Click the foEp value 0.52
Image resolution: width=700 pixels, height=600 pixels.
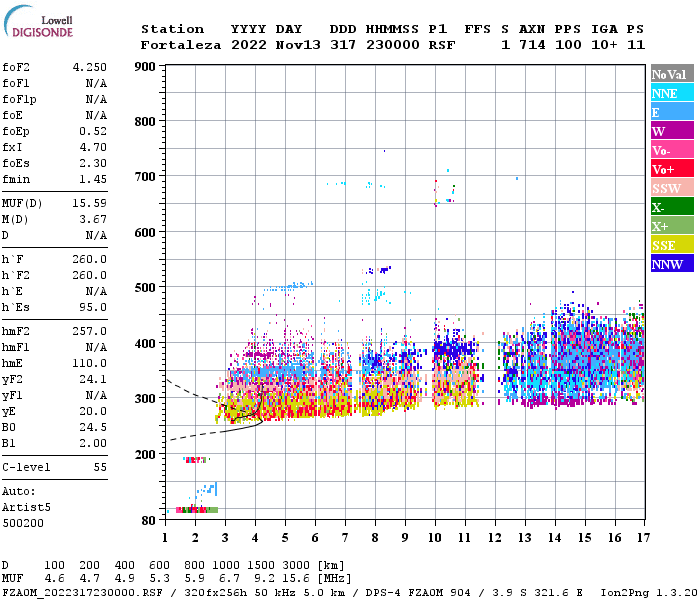[93, 131]
